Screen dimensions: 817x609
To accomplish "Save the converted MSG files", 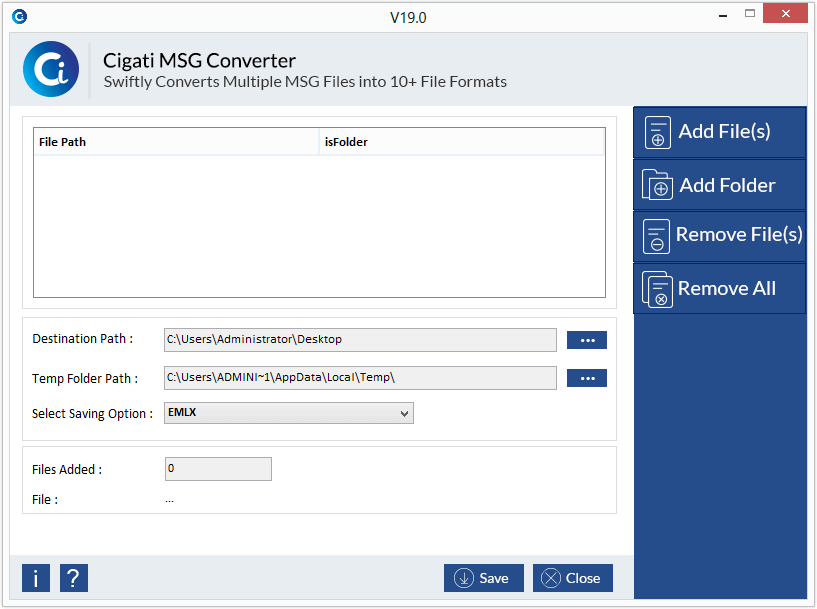I will [484, 578].
